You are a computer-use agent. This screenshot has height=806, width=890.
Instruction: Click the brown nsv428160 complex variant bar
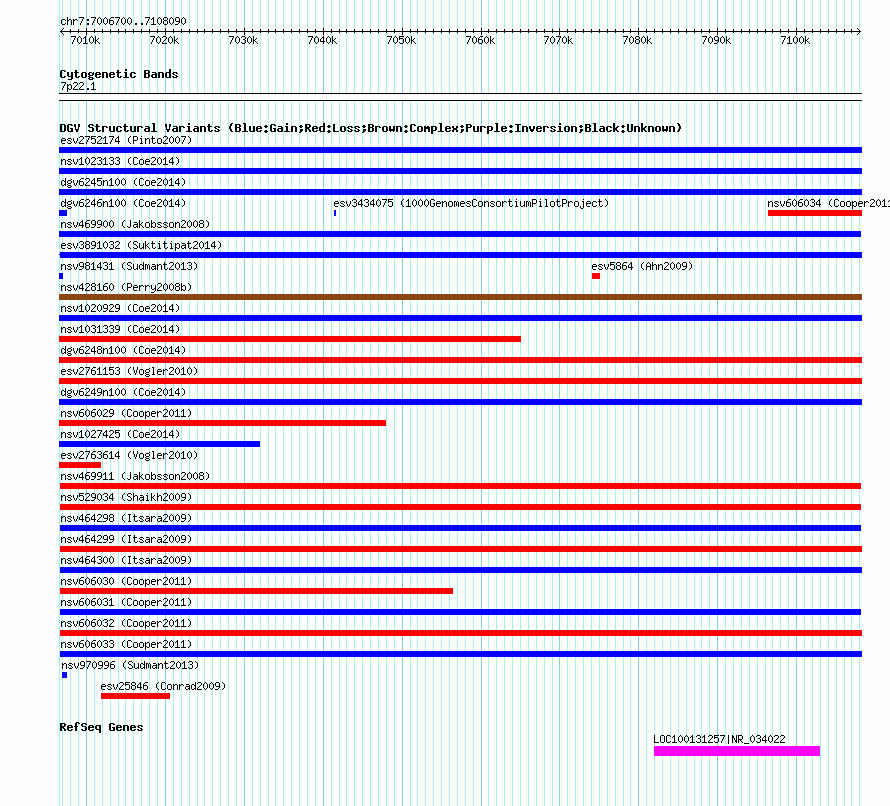coord(460,297)
